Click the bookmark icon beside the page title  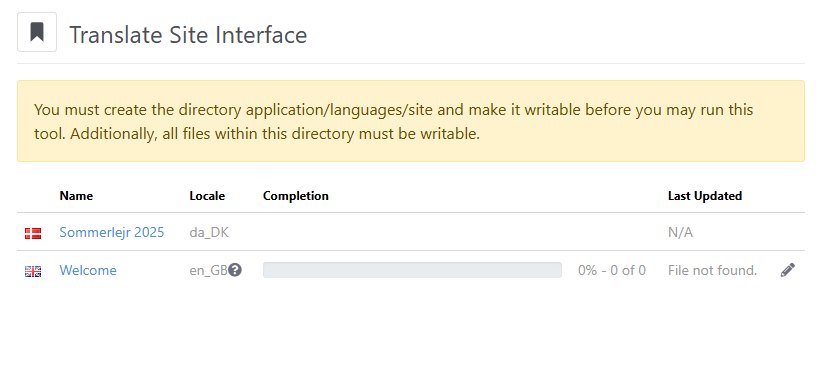[37, 32]
